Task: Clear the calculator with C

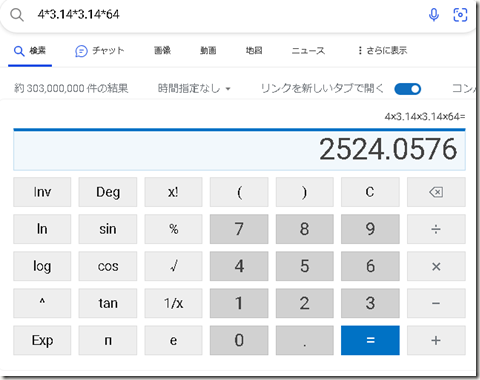Action: (370, 192)
